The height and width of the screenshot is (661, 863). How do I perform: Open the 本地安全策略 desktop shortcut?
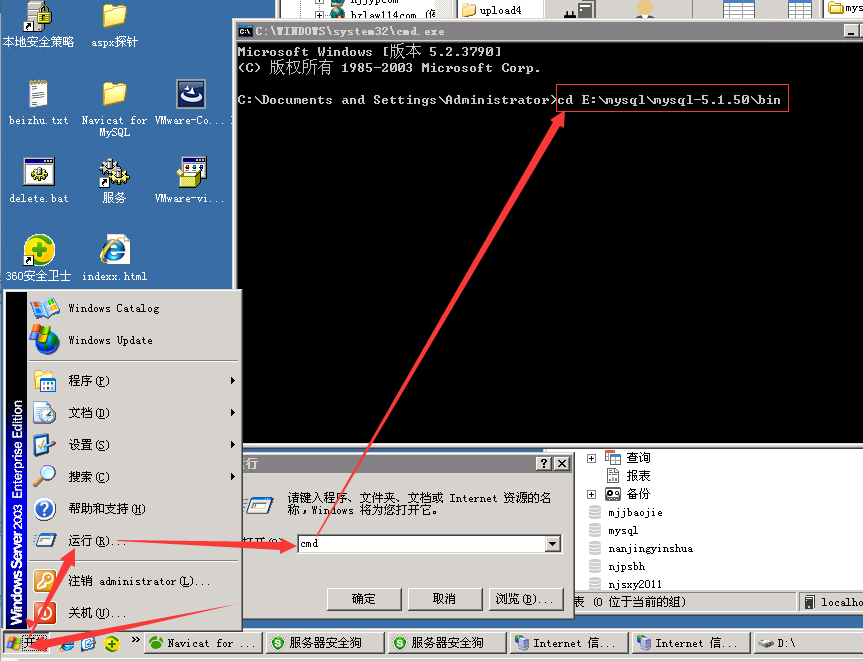tap(38, 24)
